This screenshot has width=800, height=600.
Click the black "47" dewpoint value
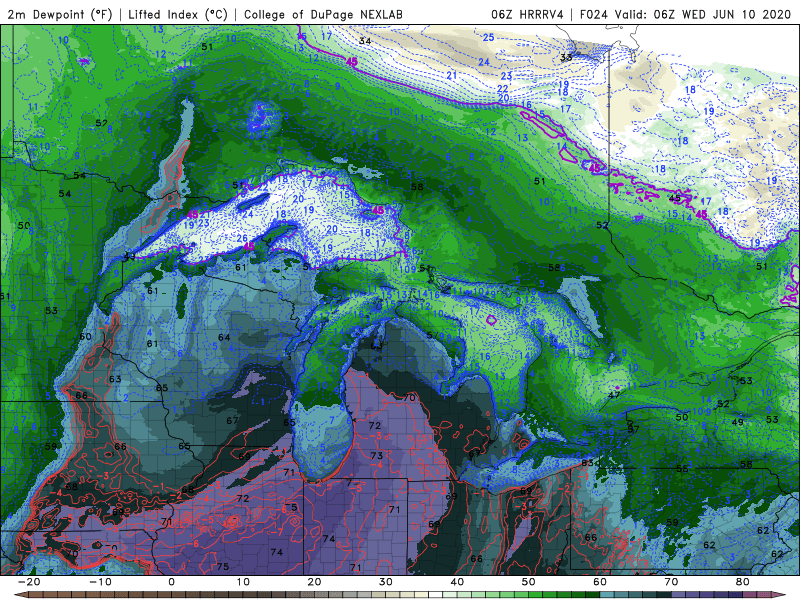click(614, 394)
